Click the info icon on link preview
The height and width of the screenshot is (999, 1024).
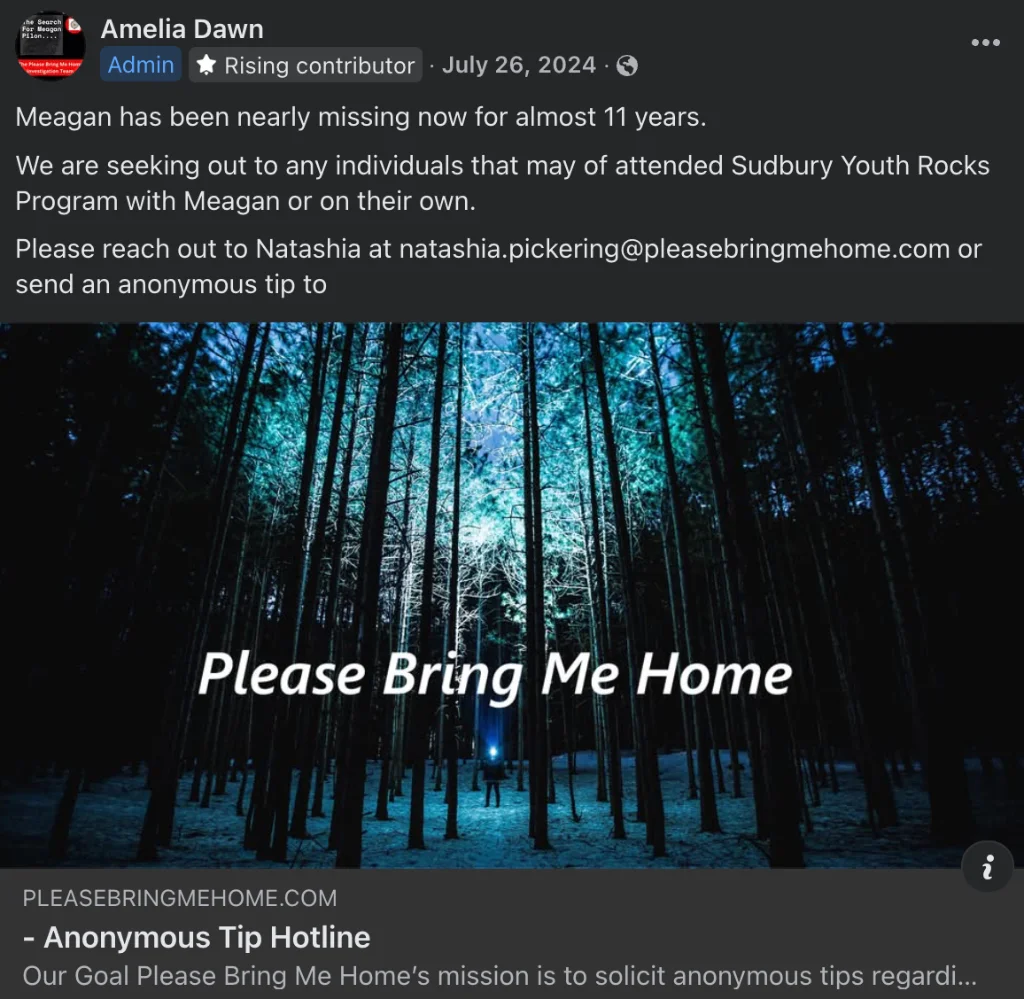pos(987,867)
